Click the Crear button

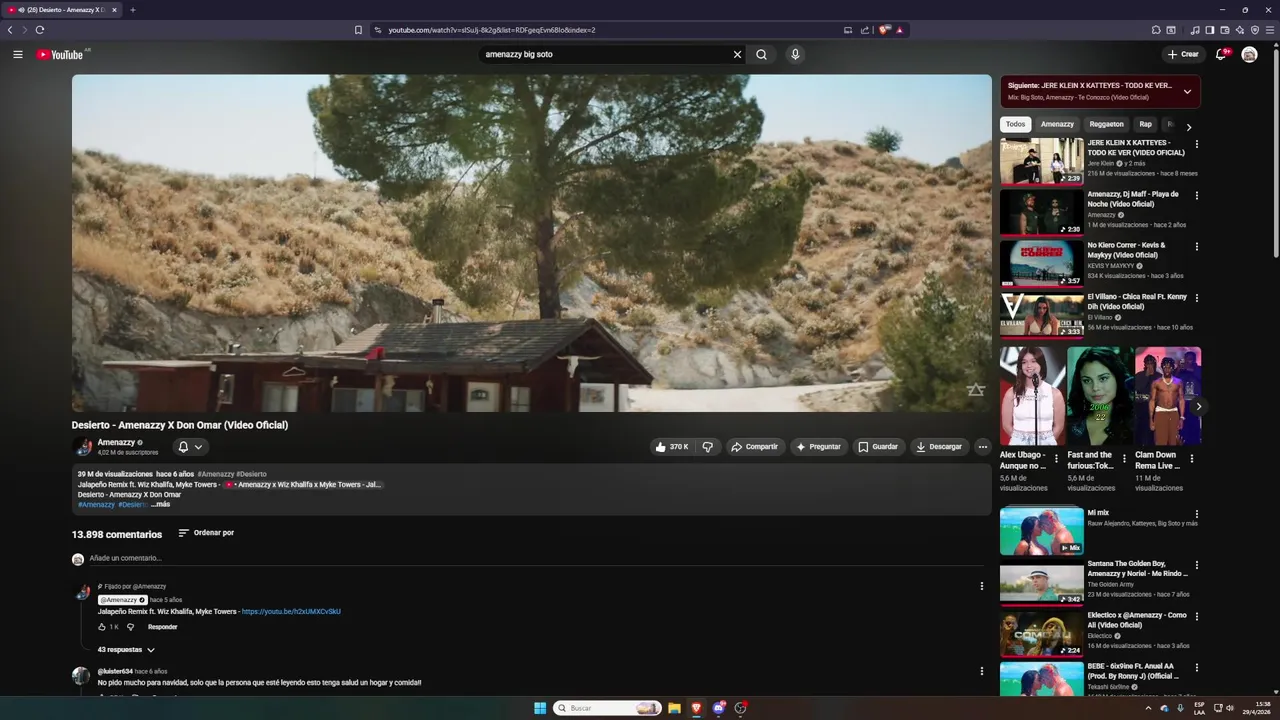click(1183, 54)
